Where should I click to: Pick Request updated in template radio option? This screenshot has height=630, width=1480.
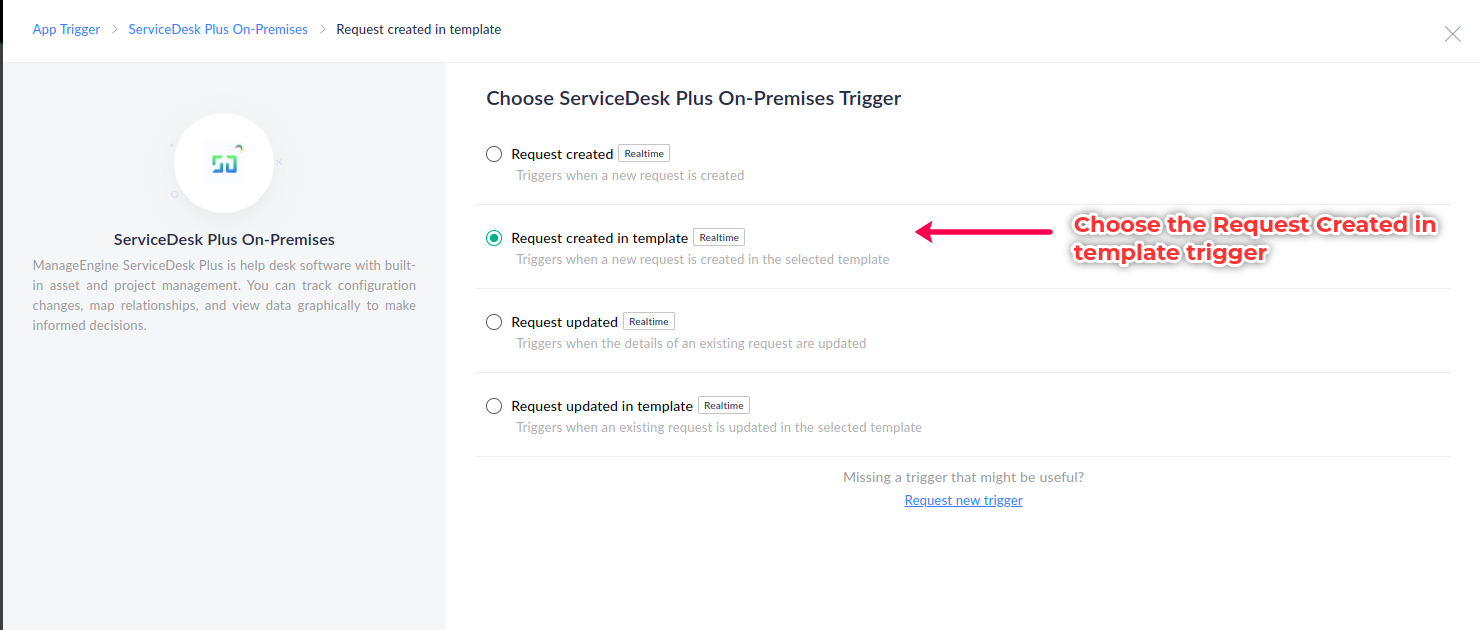pyautogui.click(x=494, y=406)
